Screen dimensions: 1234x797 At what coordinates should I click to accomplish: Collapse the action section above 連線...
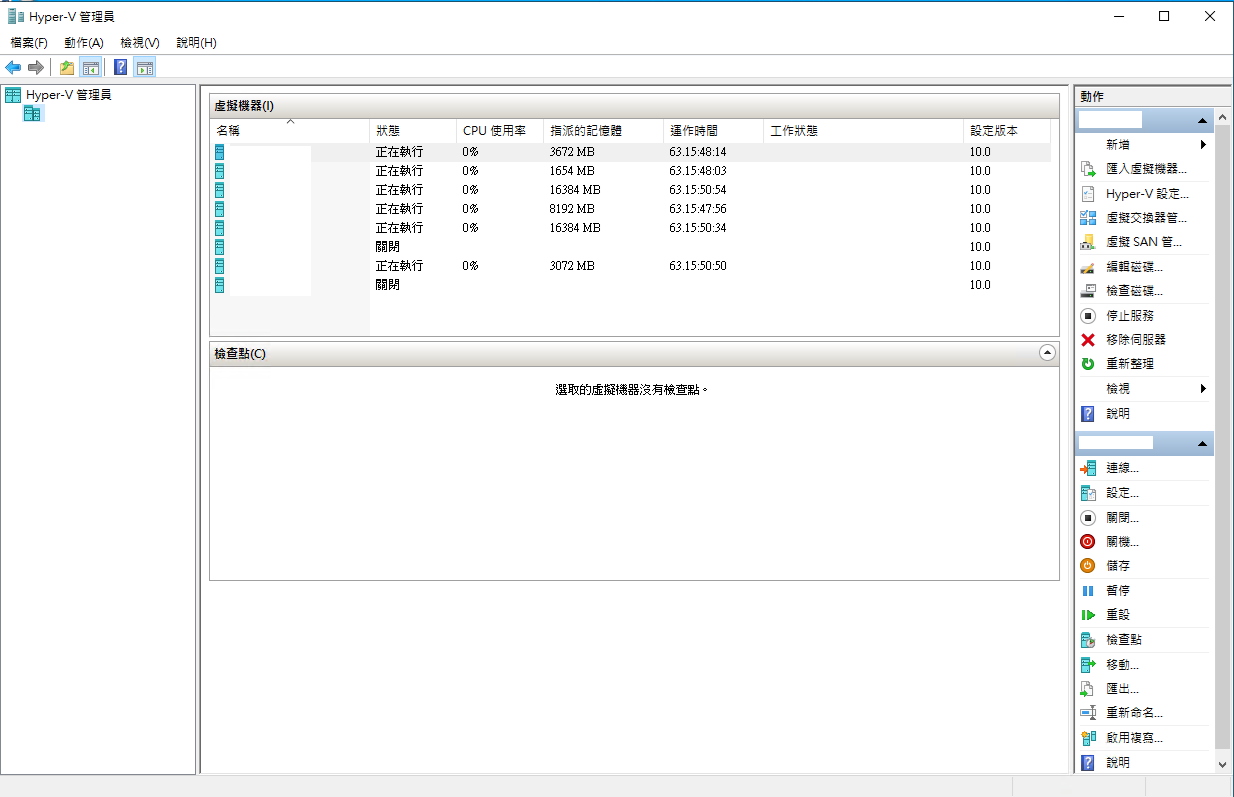(1202, 443)
